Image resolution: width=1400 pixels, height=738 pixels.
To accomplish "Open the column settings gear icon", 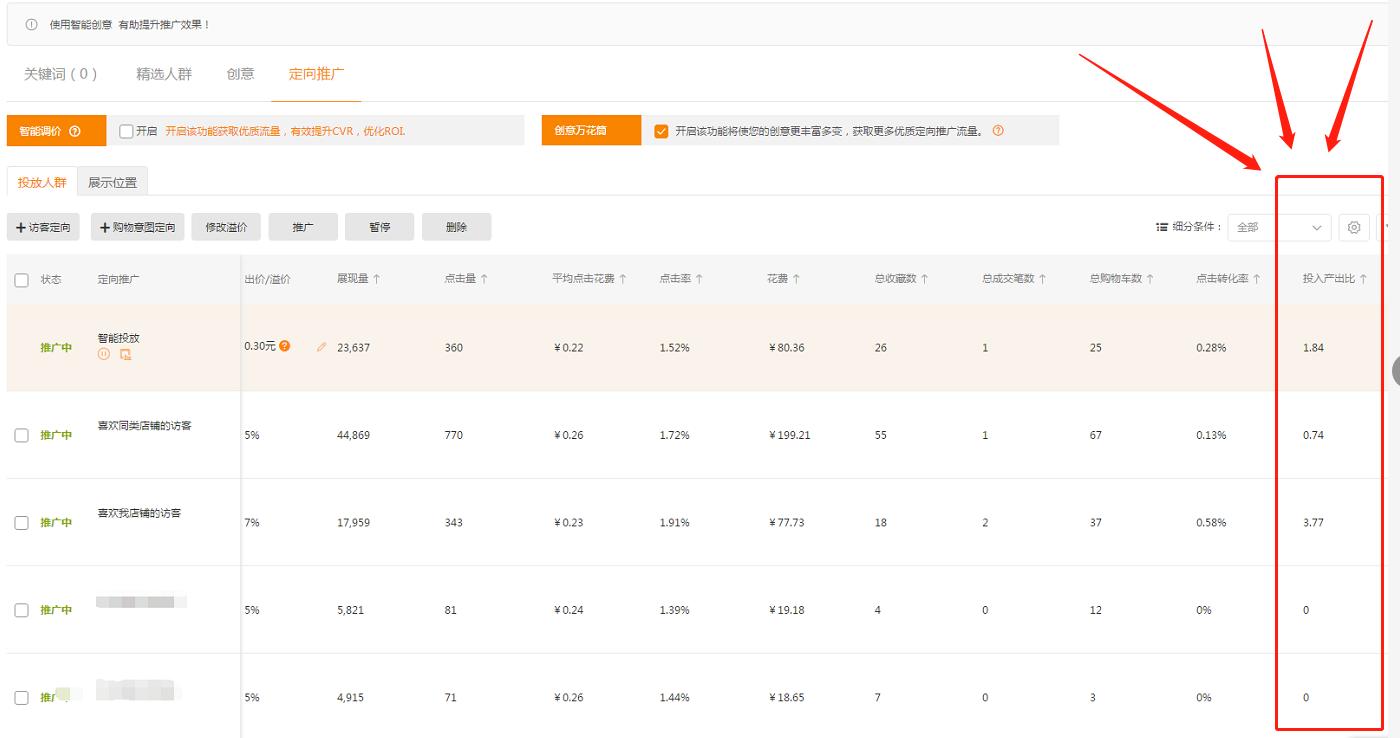I will pyautogui.click(x=1354, y=227).
